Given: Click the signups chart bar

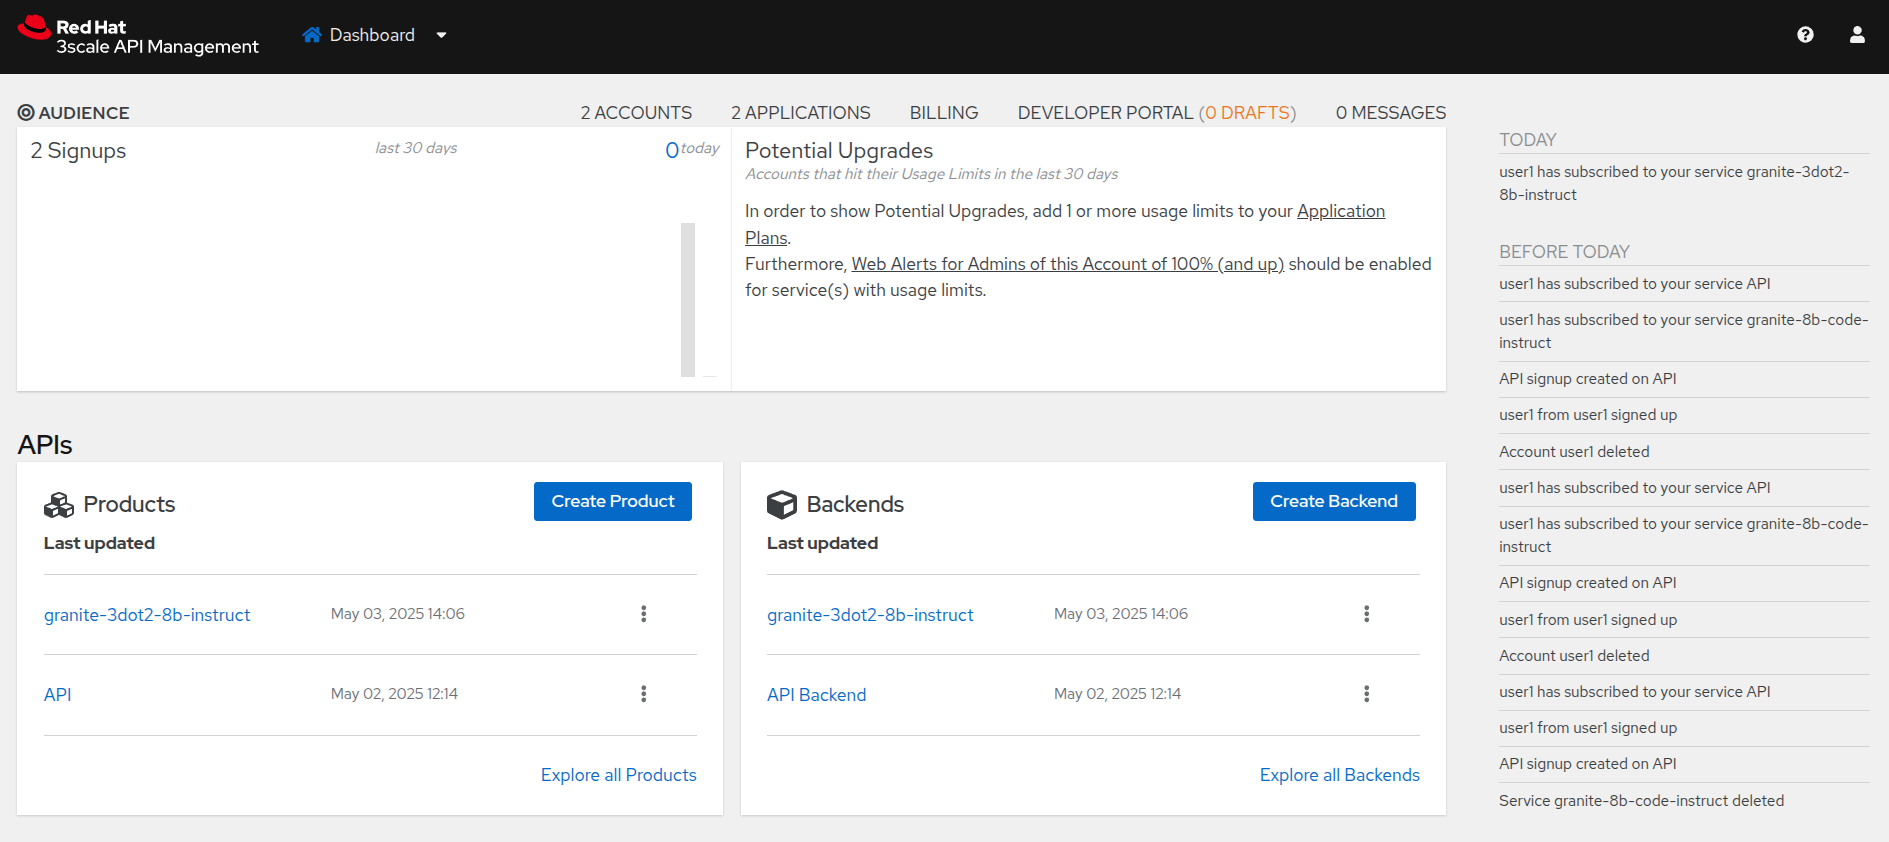Looking at the screenshot, I should click(688, 300).
